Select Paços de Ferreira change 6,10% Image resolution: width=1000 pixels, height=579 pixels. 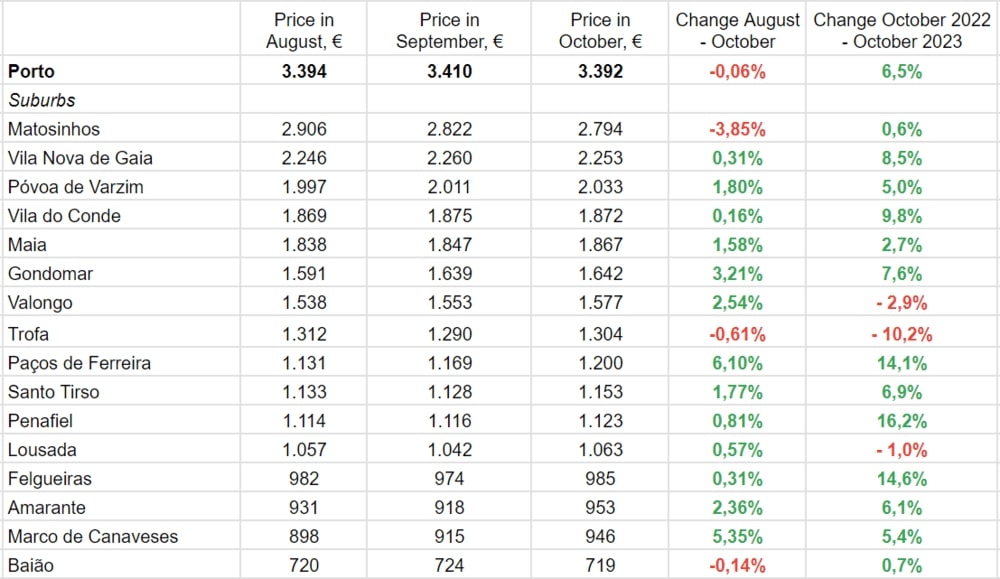[738, 363]
